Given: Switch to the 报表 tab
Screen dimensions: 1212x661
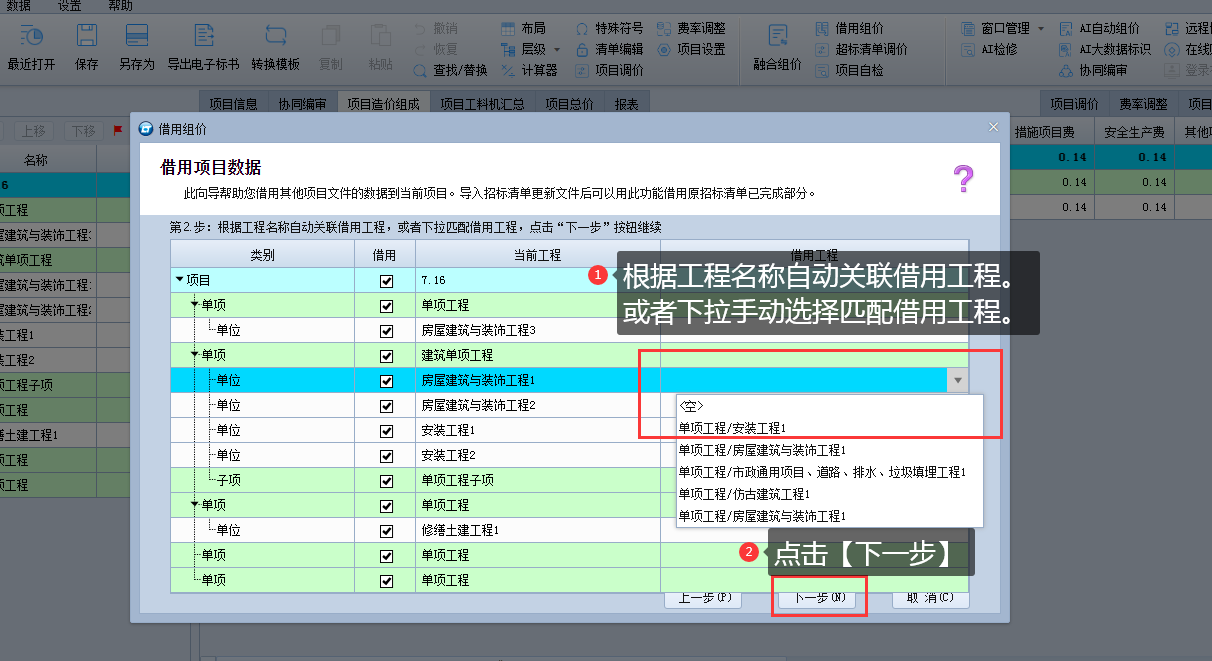Looking at the screenshot, I should (x=627, y=104).
